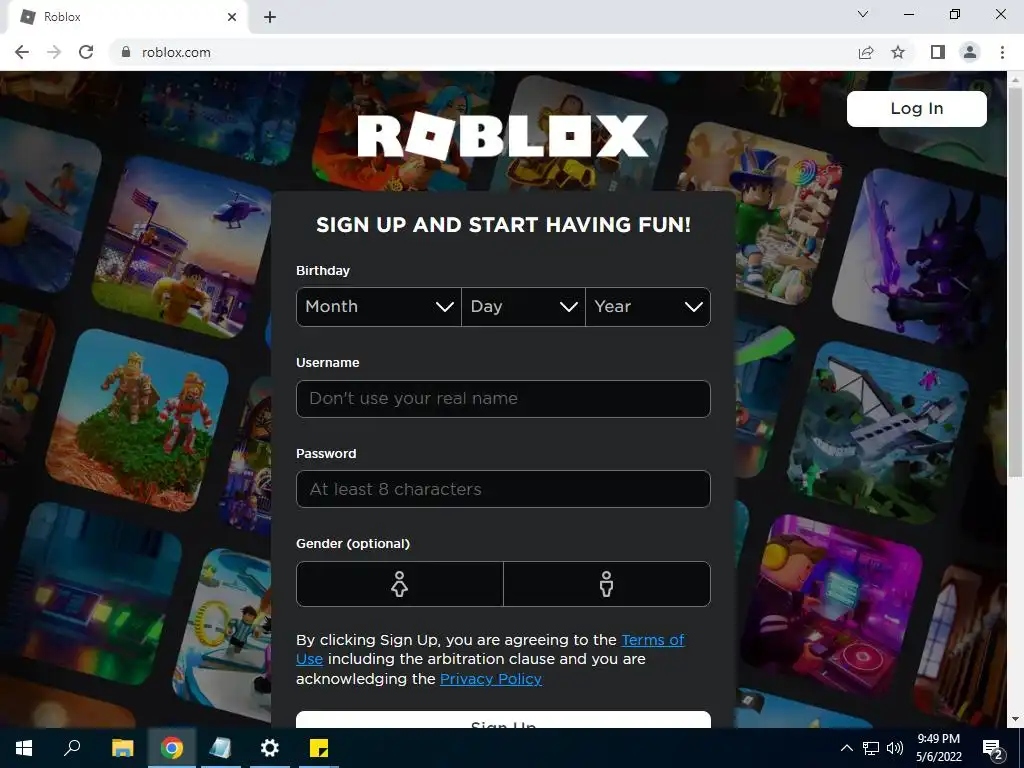Open Sticky Notes taskbar icon
Image resolution: width=1024 pixels, height=768 pixels.
pos(319,748)
